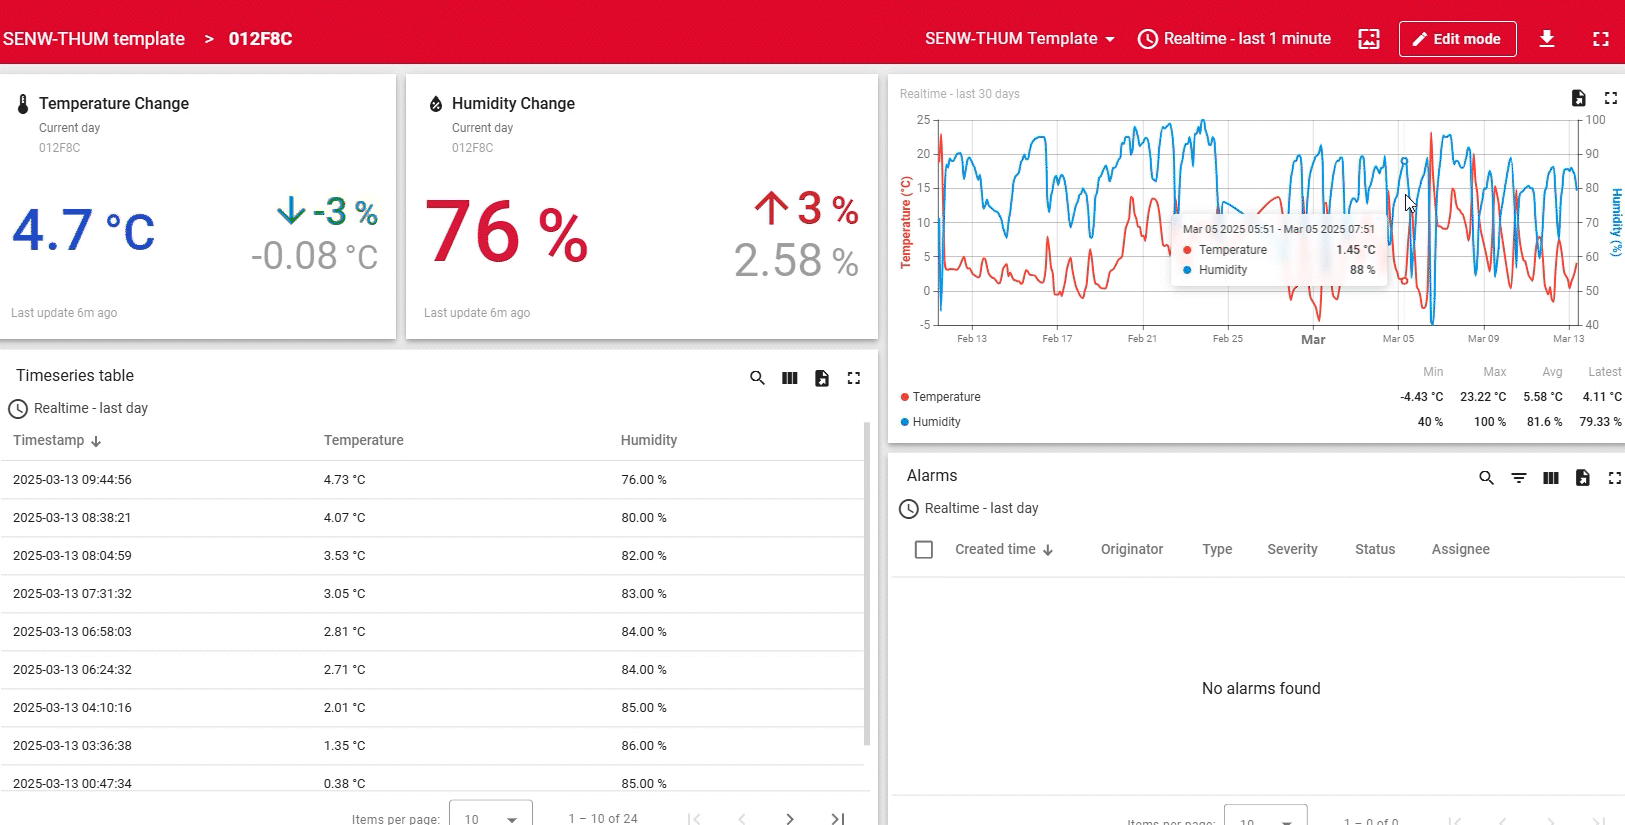Sort by Humidity column in timeseries table
Viewport: 1625px width, 825px height.
click(649, 440)
